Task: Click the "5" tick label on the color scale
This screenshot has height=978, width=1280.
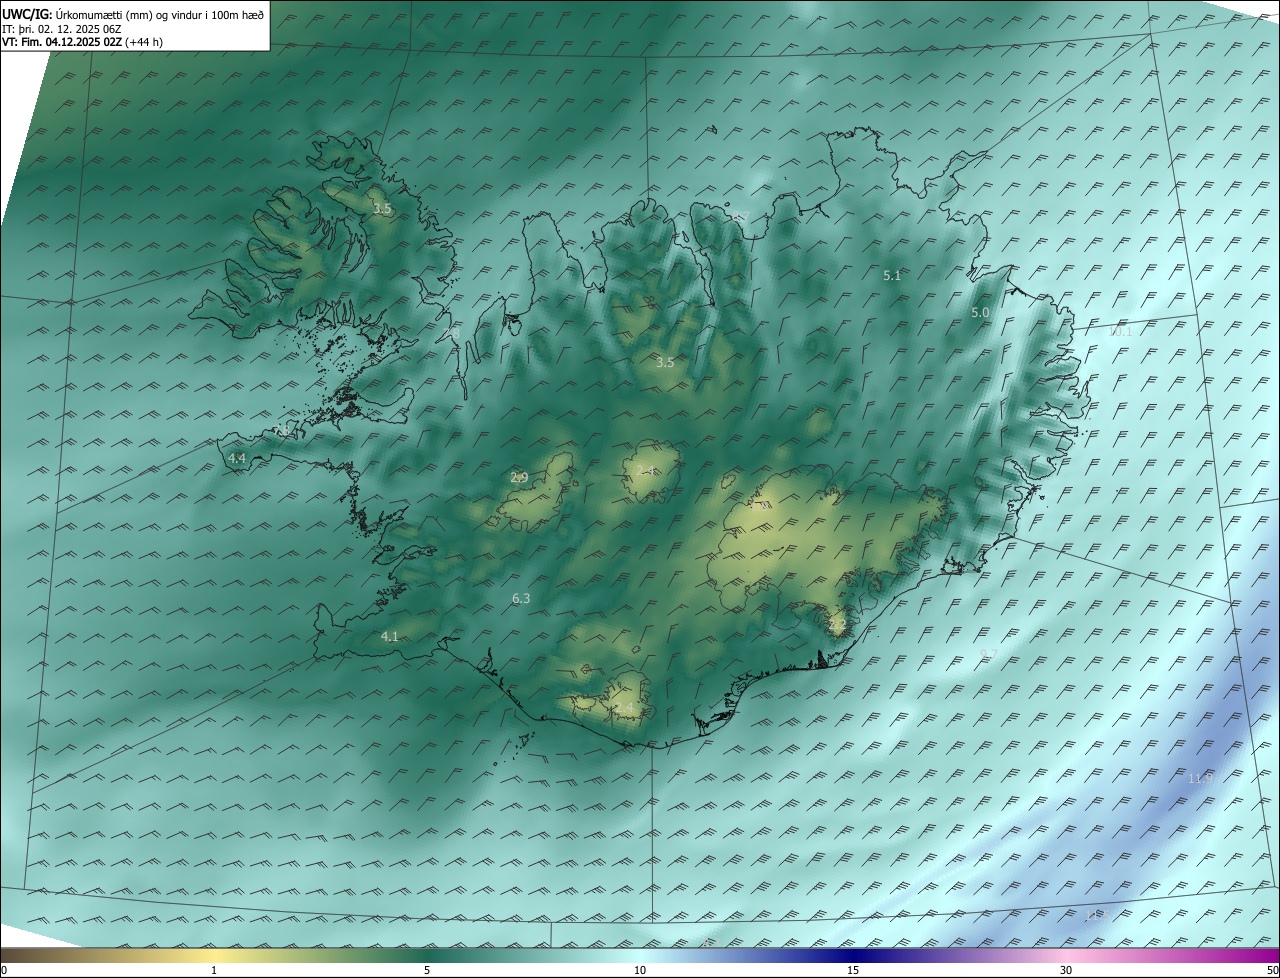Action: coord(427,970)
